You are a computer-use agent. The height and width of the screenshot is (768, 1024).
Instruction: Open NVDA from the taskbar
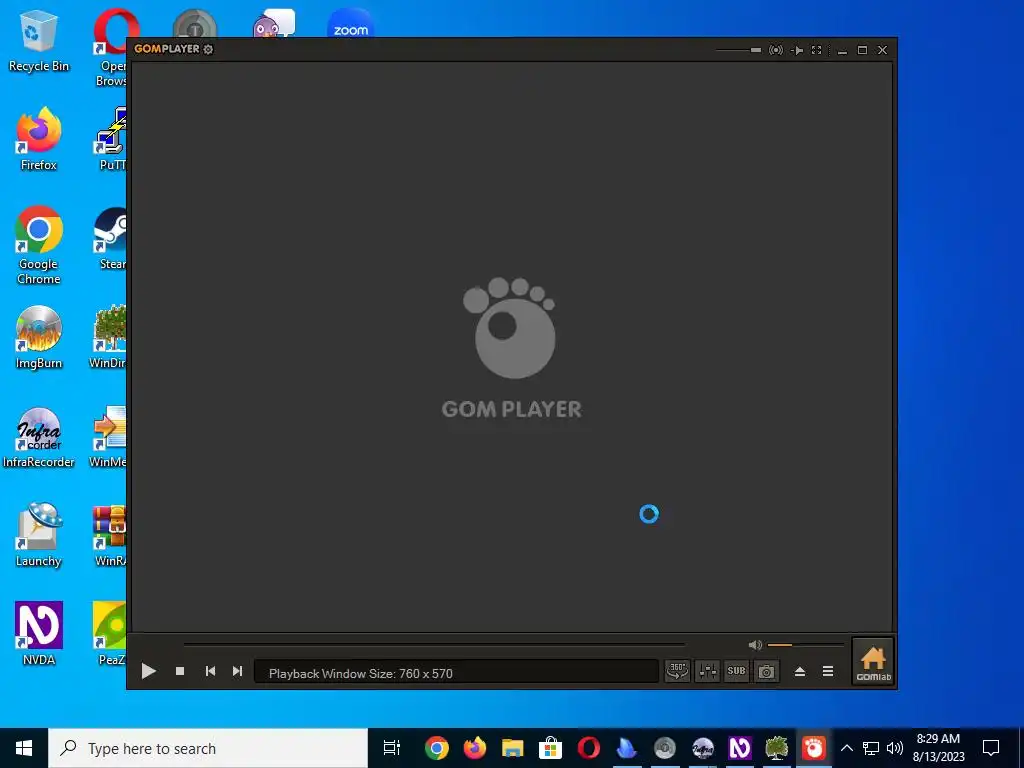[x=740, y=748]
